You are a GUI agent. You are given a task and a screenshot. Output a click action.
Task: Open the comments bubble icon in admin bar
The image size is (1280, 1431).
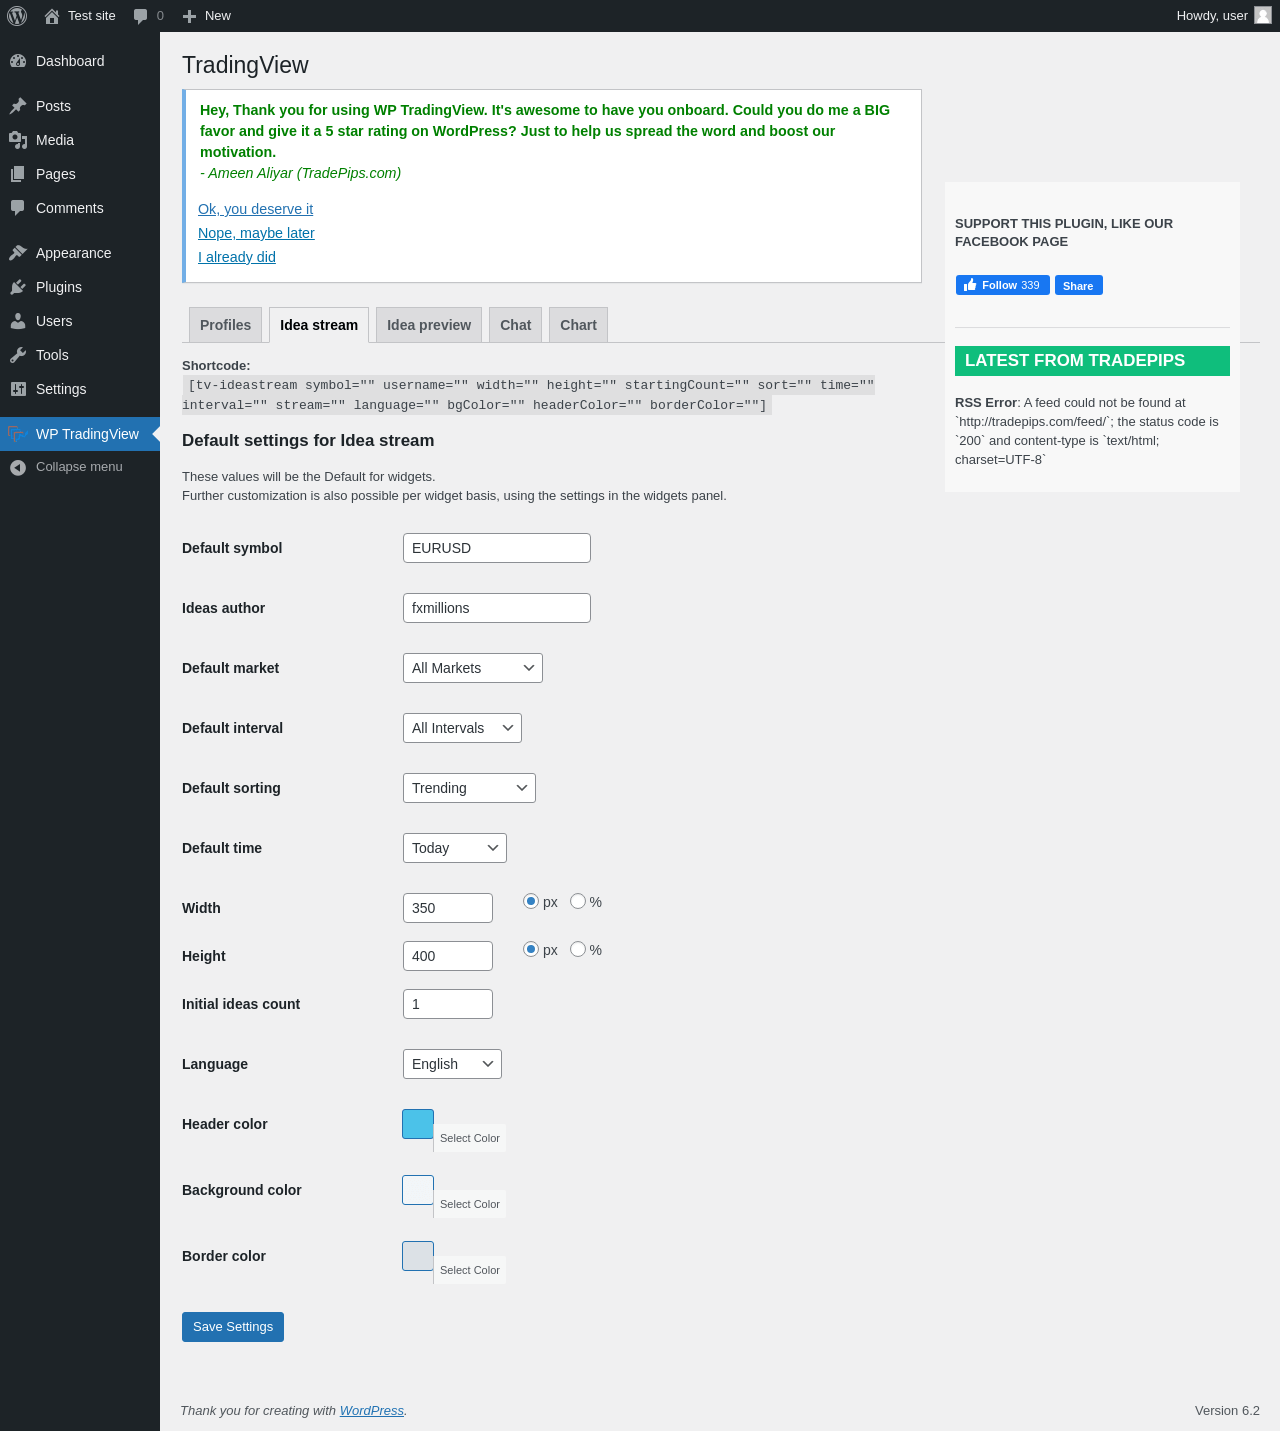(141, 16)
